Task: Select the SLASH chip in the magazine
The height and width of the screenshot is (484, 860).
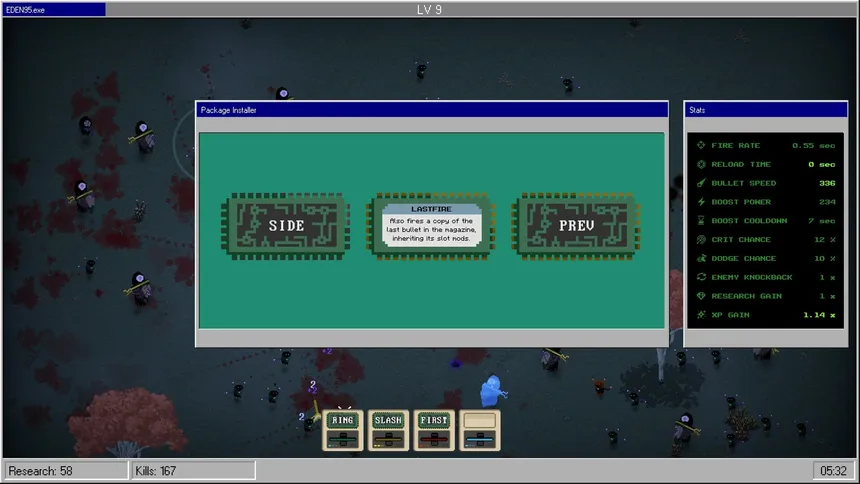Action: (388, 420)
